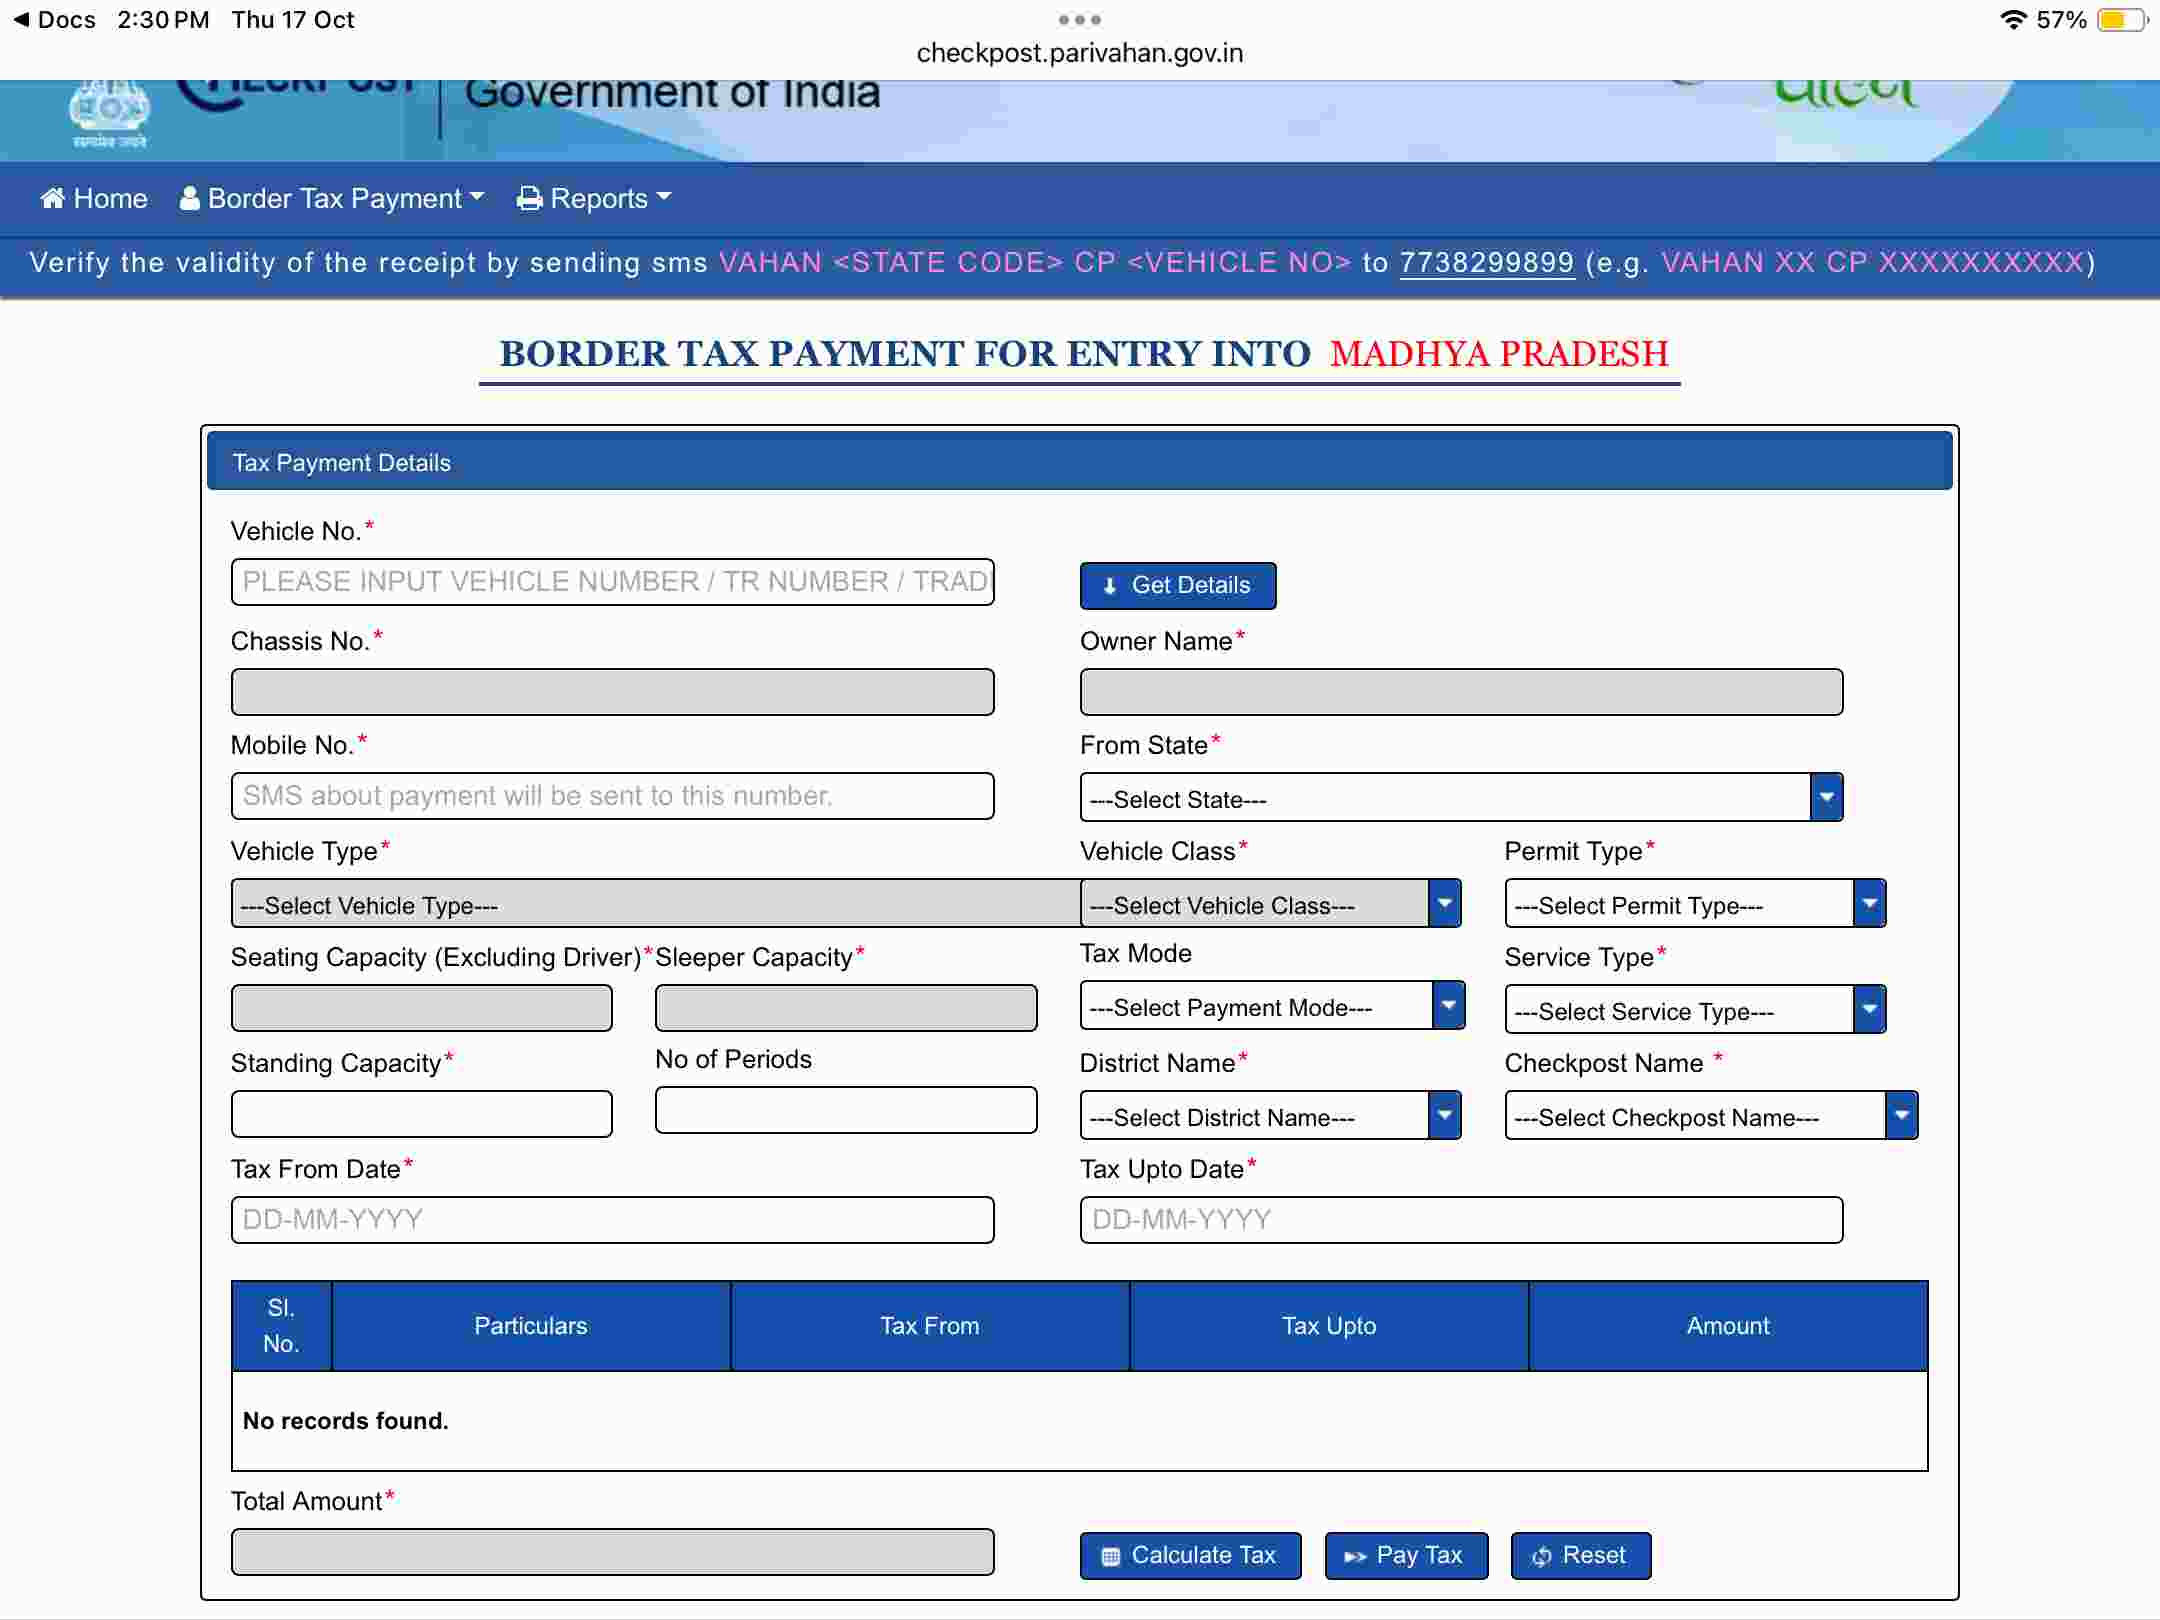2160x1620 pixels.
Task: Tap the checkpost.parivahan.gov.in address bar
Action: point(1080,53)
